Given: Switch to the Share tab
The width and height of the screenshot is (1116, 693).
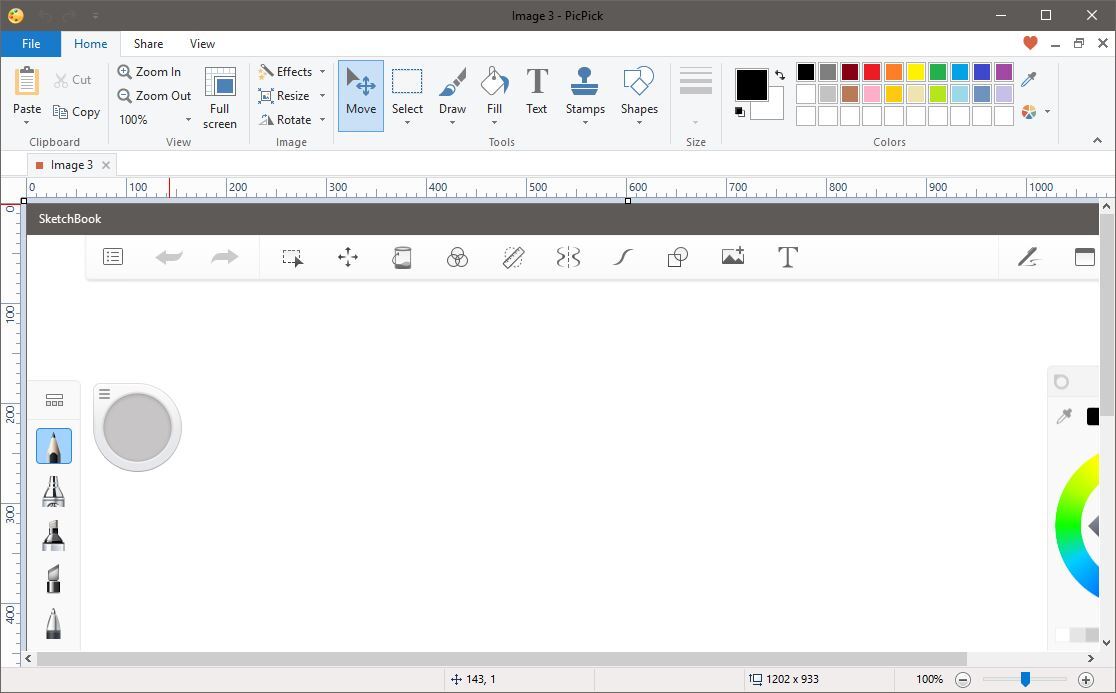Looking at the screenshot, I should click(148, 44).
